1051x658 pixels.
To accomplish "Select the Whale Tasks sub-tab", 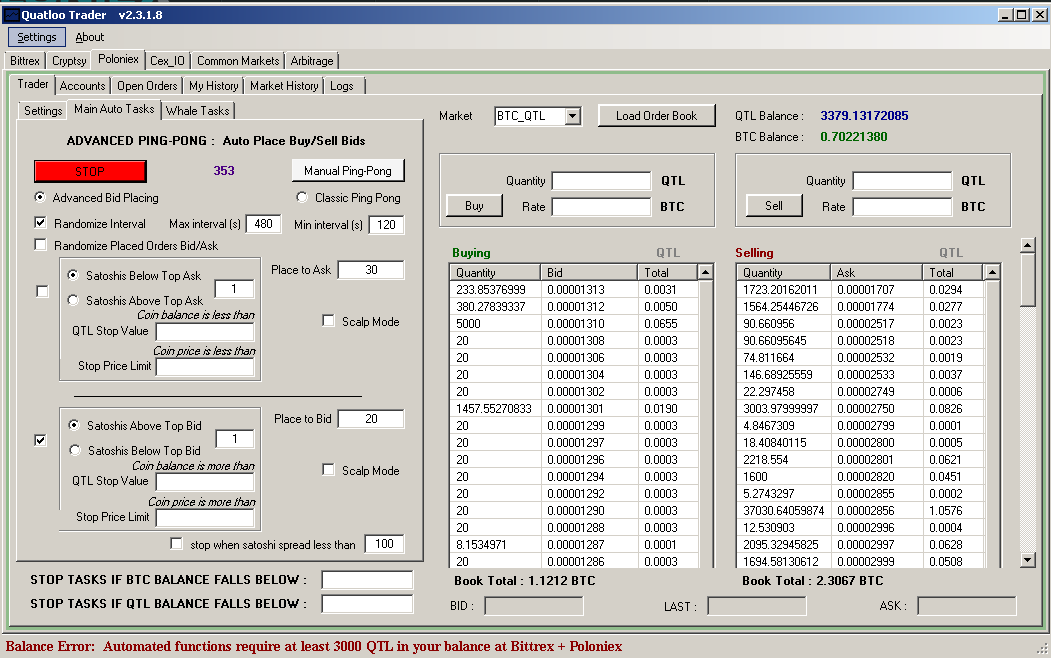I will click(x=198, y=111).
